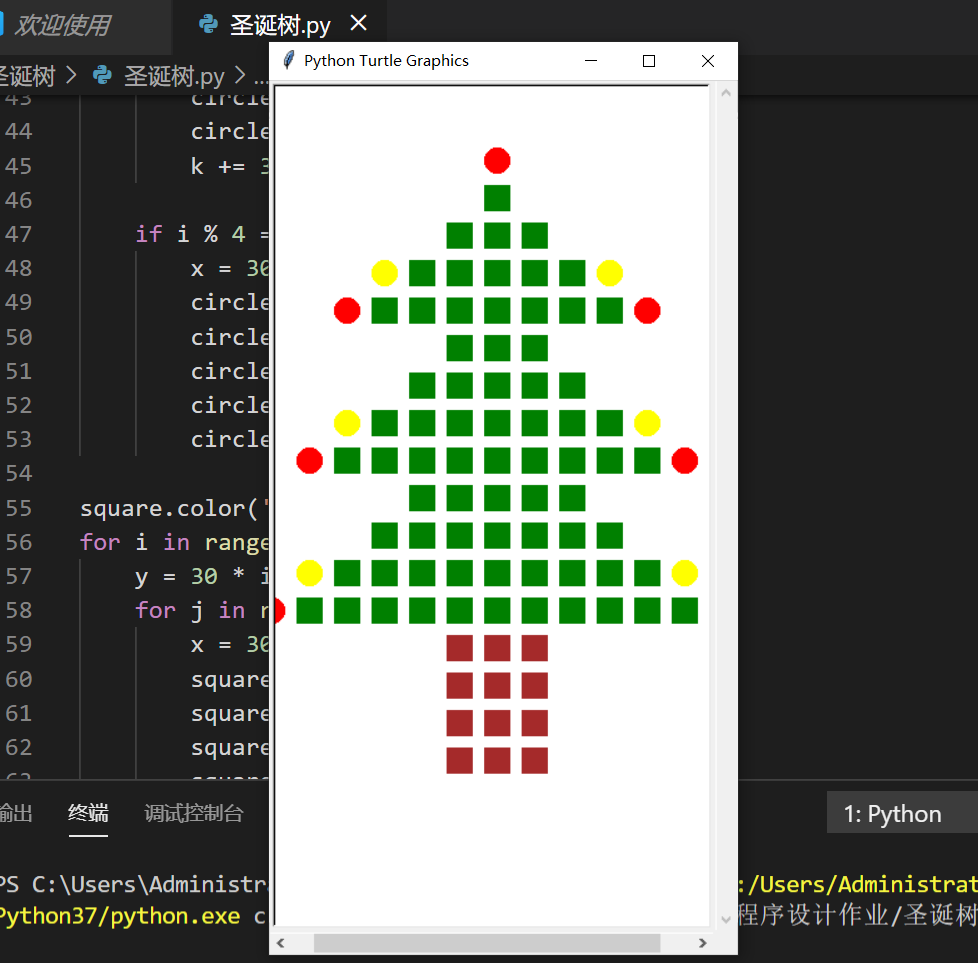Click 'k +=' on line 45

point(218,167)
